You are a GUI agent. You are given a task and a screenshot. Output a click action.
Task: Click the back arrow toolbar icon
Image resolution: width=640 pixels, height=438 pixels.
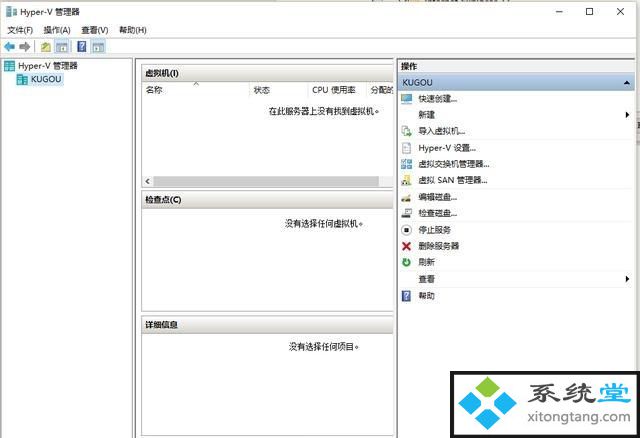click(10, 47)
